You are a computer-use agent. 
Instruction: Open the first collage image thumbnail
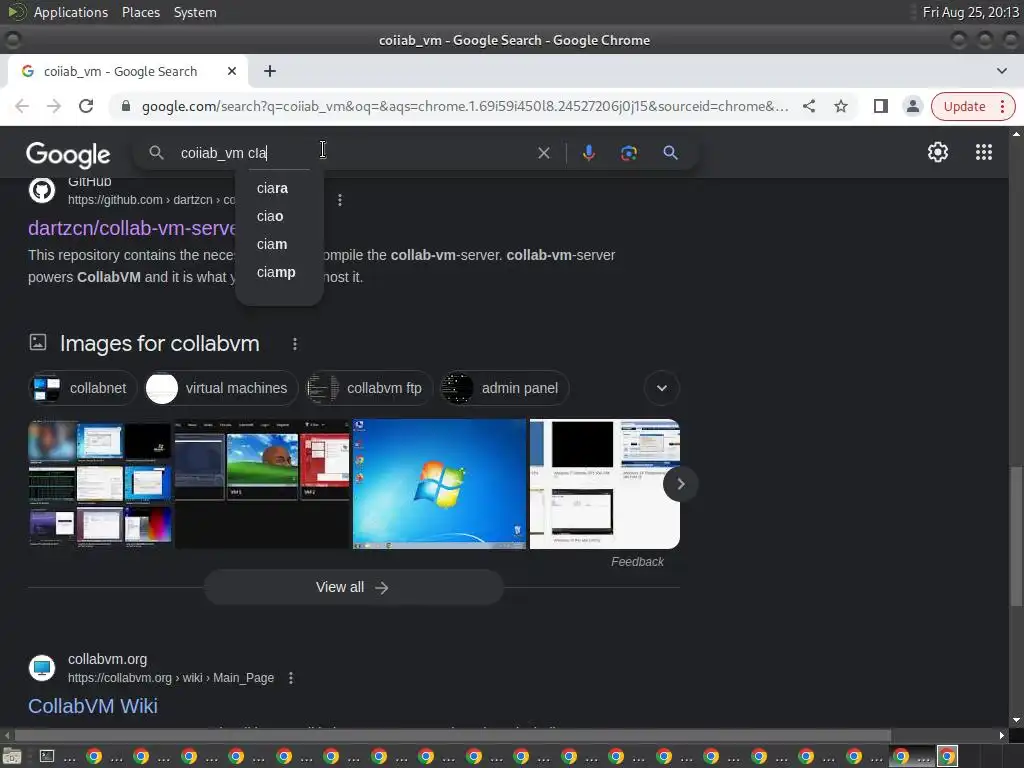(x=99, y=484)
